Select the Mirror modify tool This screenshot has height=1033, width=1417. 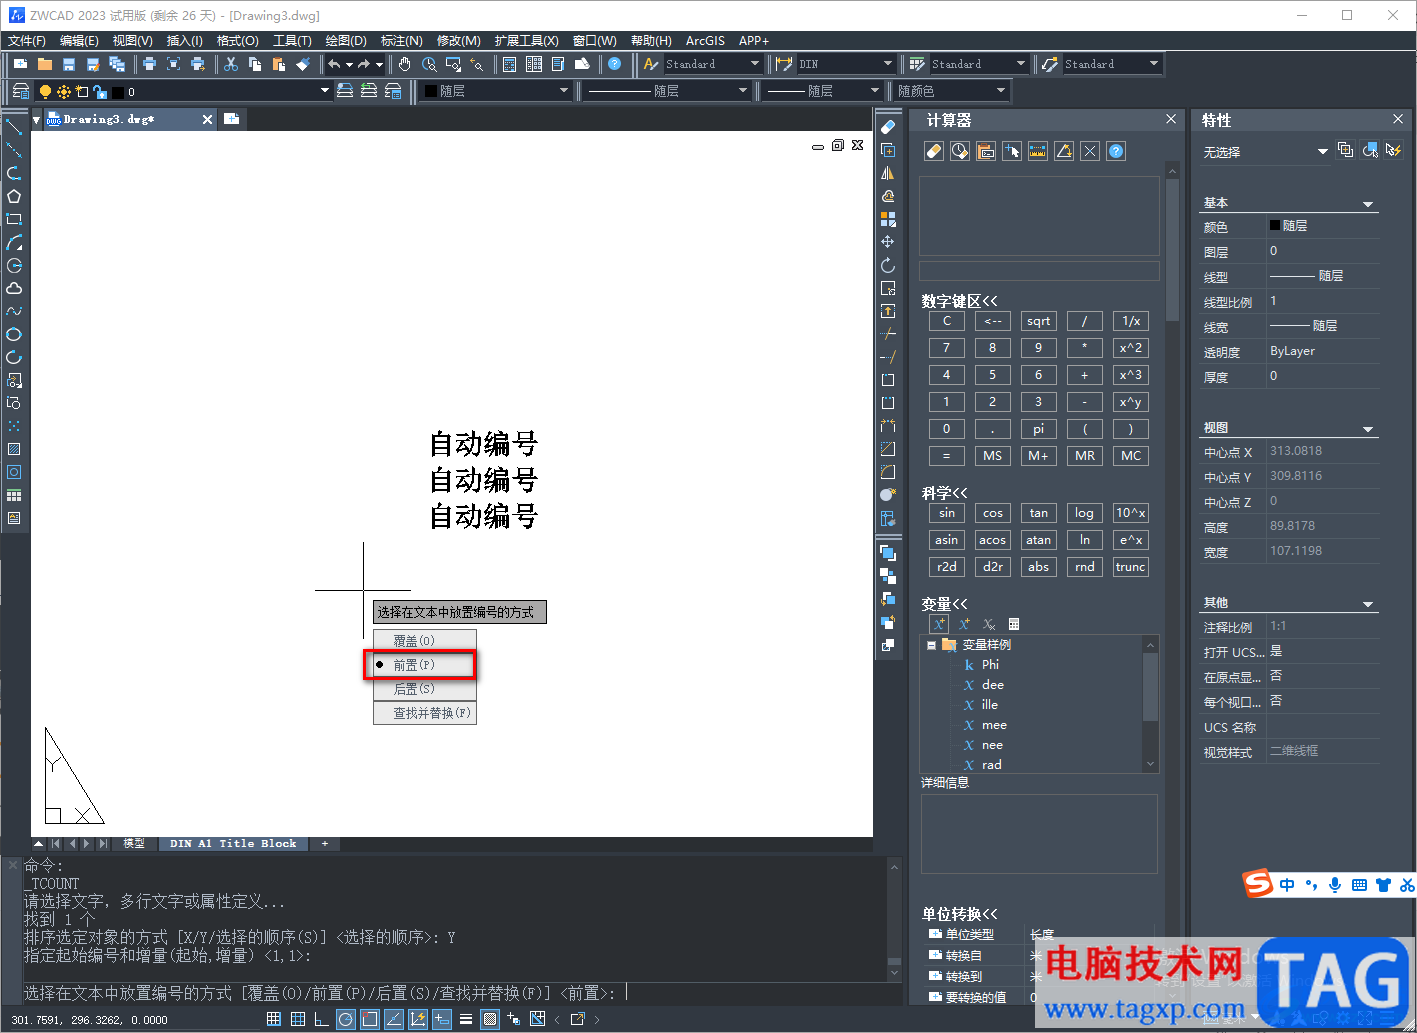point(888,173)
